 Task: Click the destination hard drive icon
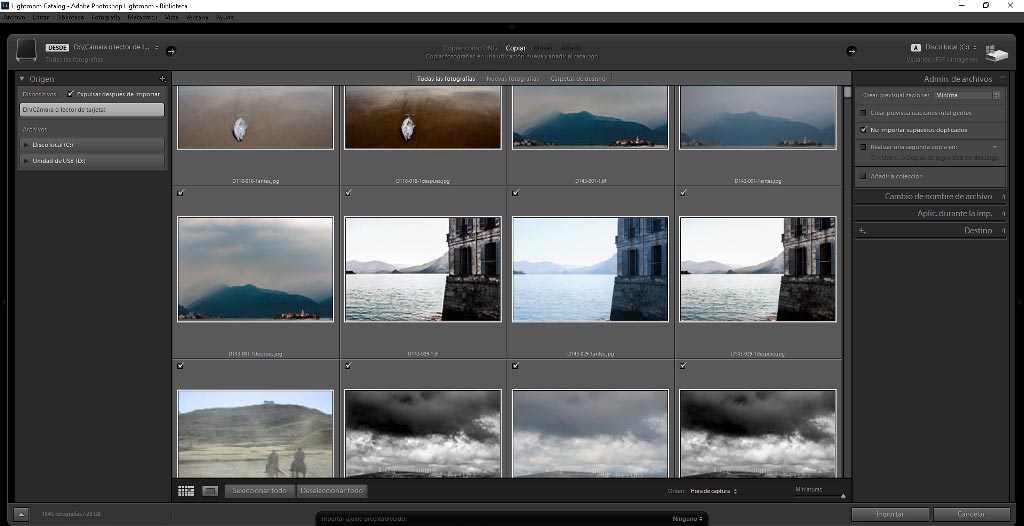click(x=997, y=54)
